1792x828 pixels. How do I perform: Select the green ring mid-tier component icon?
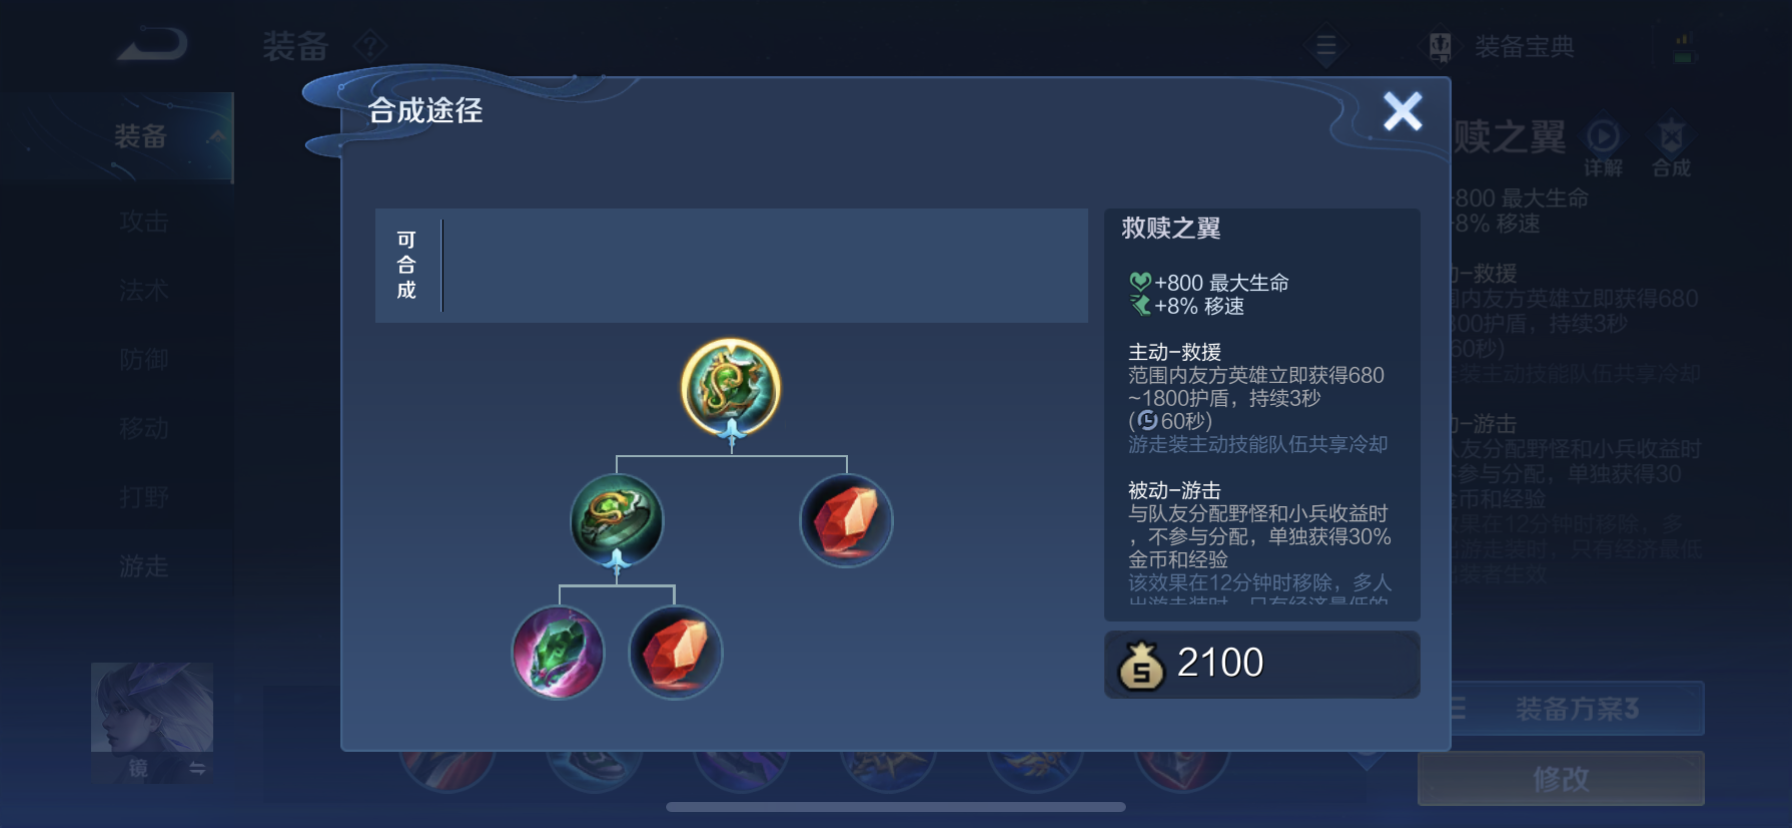[617, 521]
